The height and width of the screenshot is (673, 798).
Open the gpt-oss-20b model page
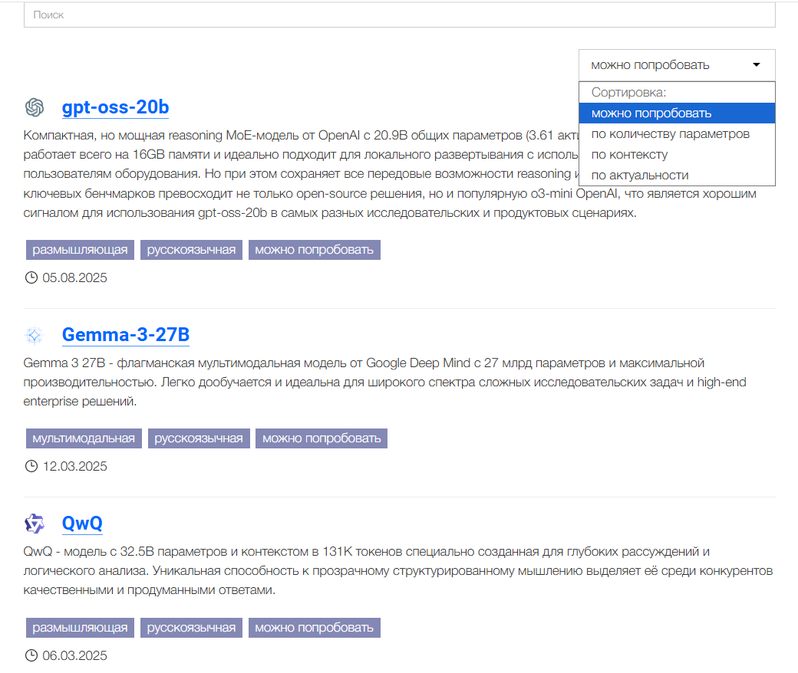click(115, 108)
